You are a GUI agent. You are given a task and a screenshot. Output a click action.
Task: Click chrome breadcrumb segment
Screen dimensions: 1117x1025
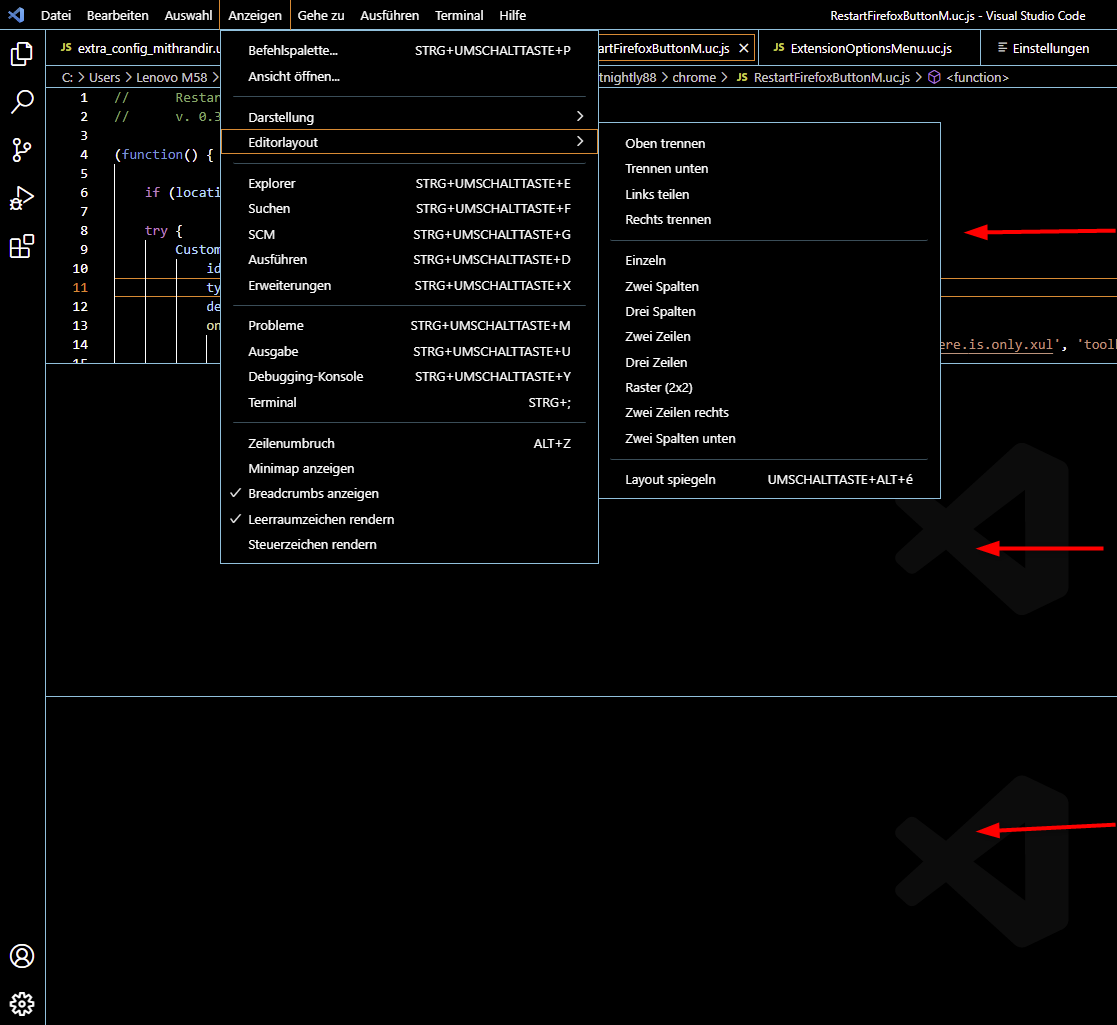click(694, 77)
